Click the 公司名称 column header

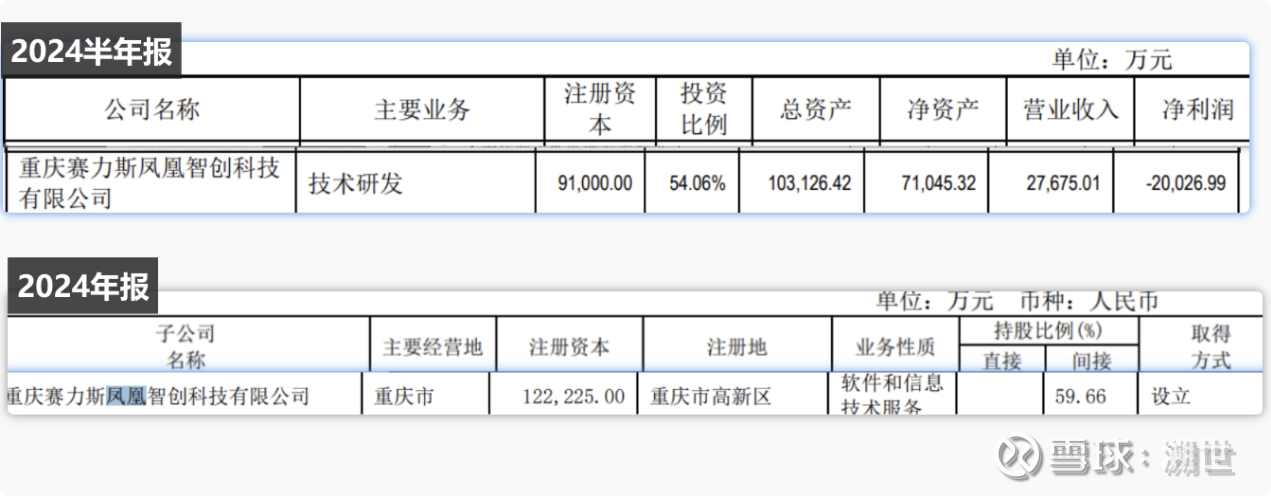(152, 109)
